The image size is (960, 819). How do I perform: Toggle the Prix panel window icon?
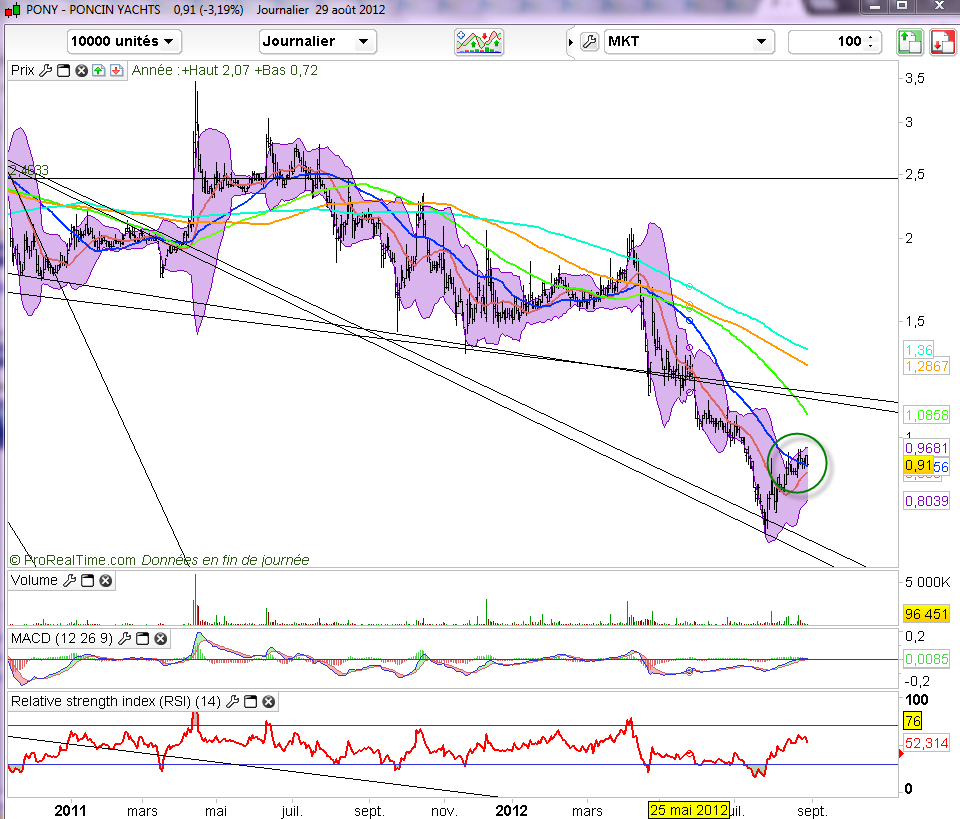tap(63, 71)
